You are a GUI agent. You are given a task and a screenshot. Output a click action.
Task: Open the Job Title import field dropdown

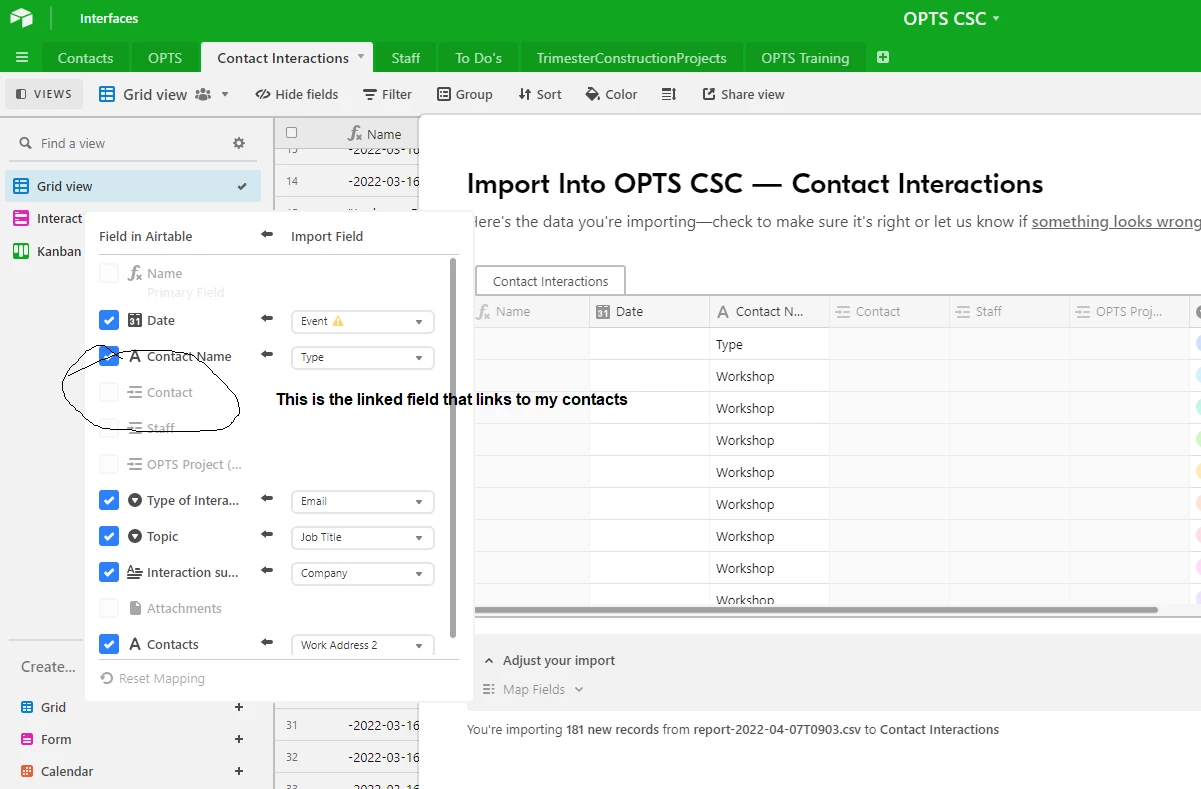click(362, 537)
